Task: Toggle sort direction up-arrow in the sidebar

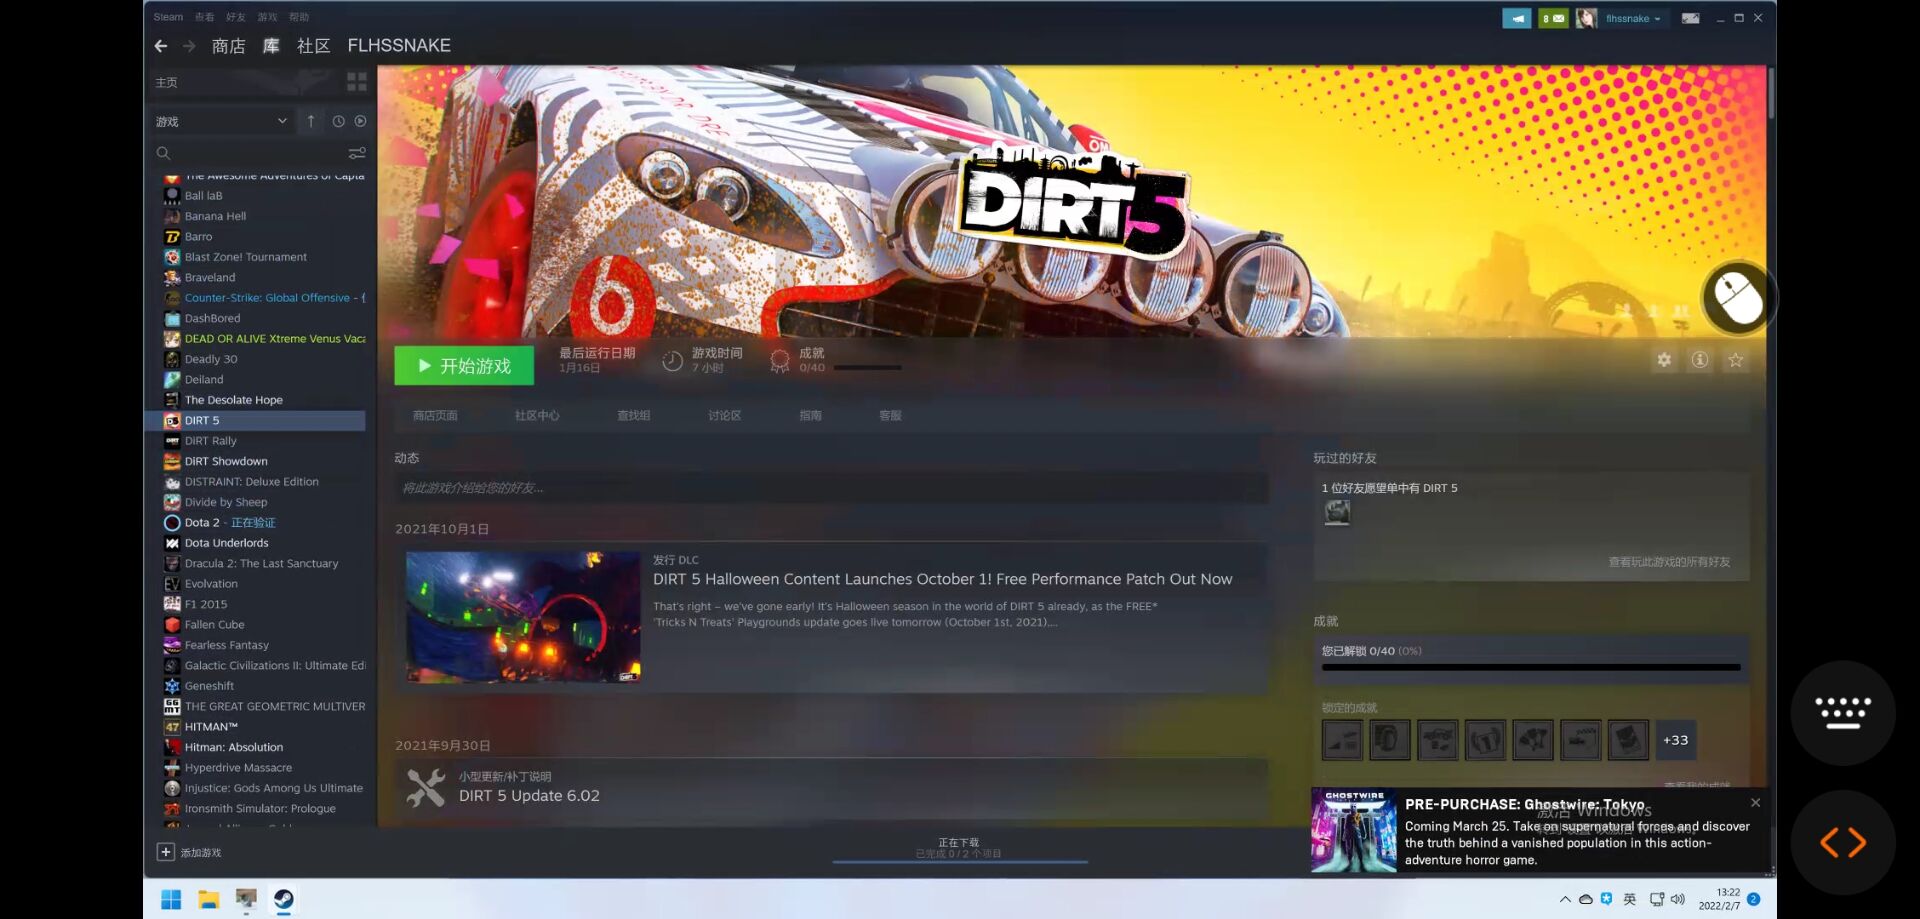Action: click(311, 121)
